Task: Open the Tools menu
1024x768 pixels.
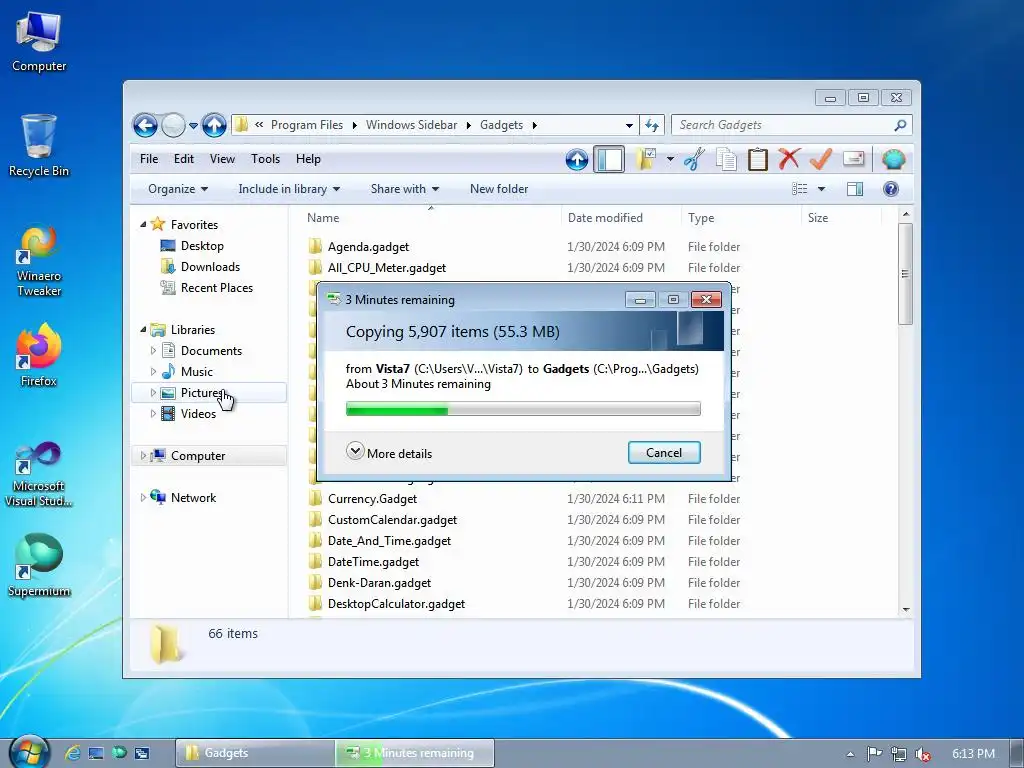Action: pyautogui.click(x=265, y=159)
